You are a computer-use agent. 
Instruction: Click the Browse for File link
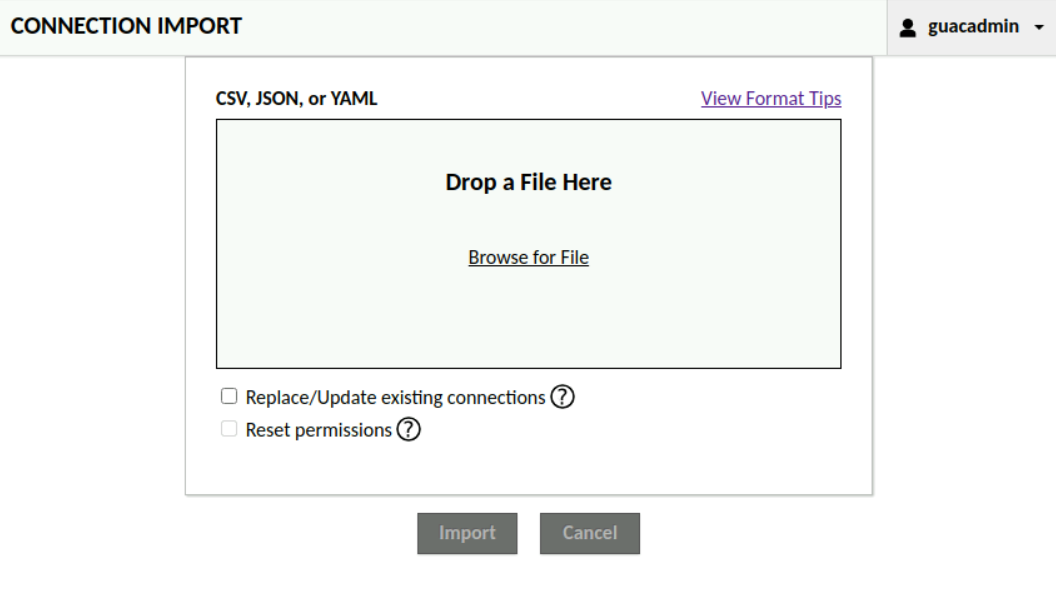(528, 257)
